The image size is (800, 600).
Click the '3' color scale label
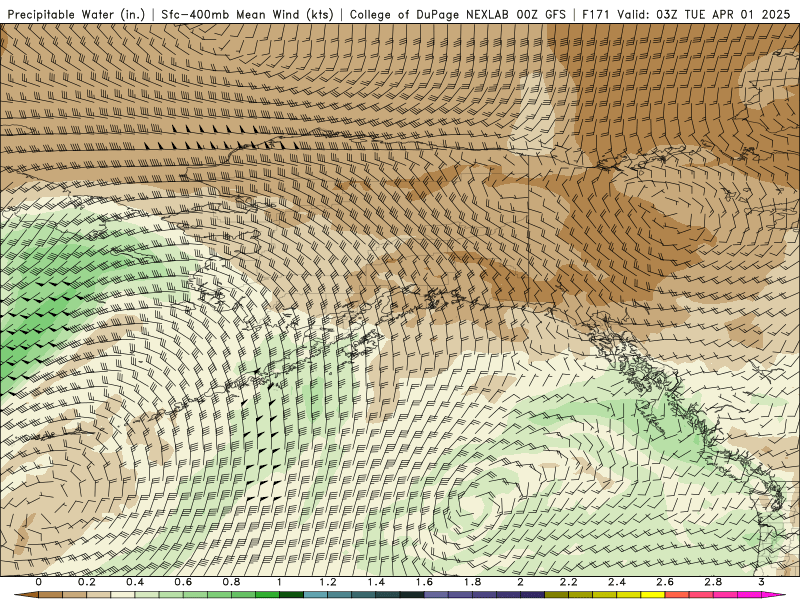pyautogui.click(x=761, y=582)
